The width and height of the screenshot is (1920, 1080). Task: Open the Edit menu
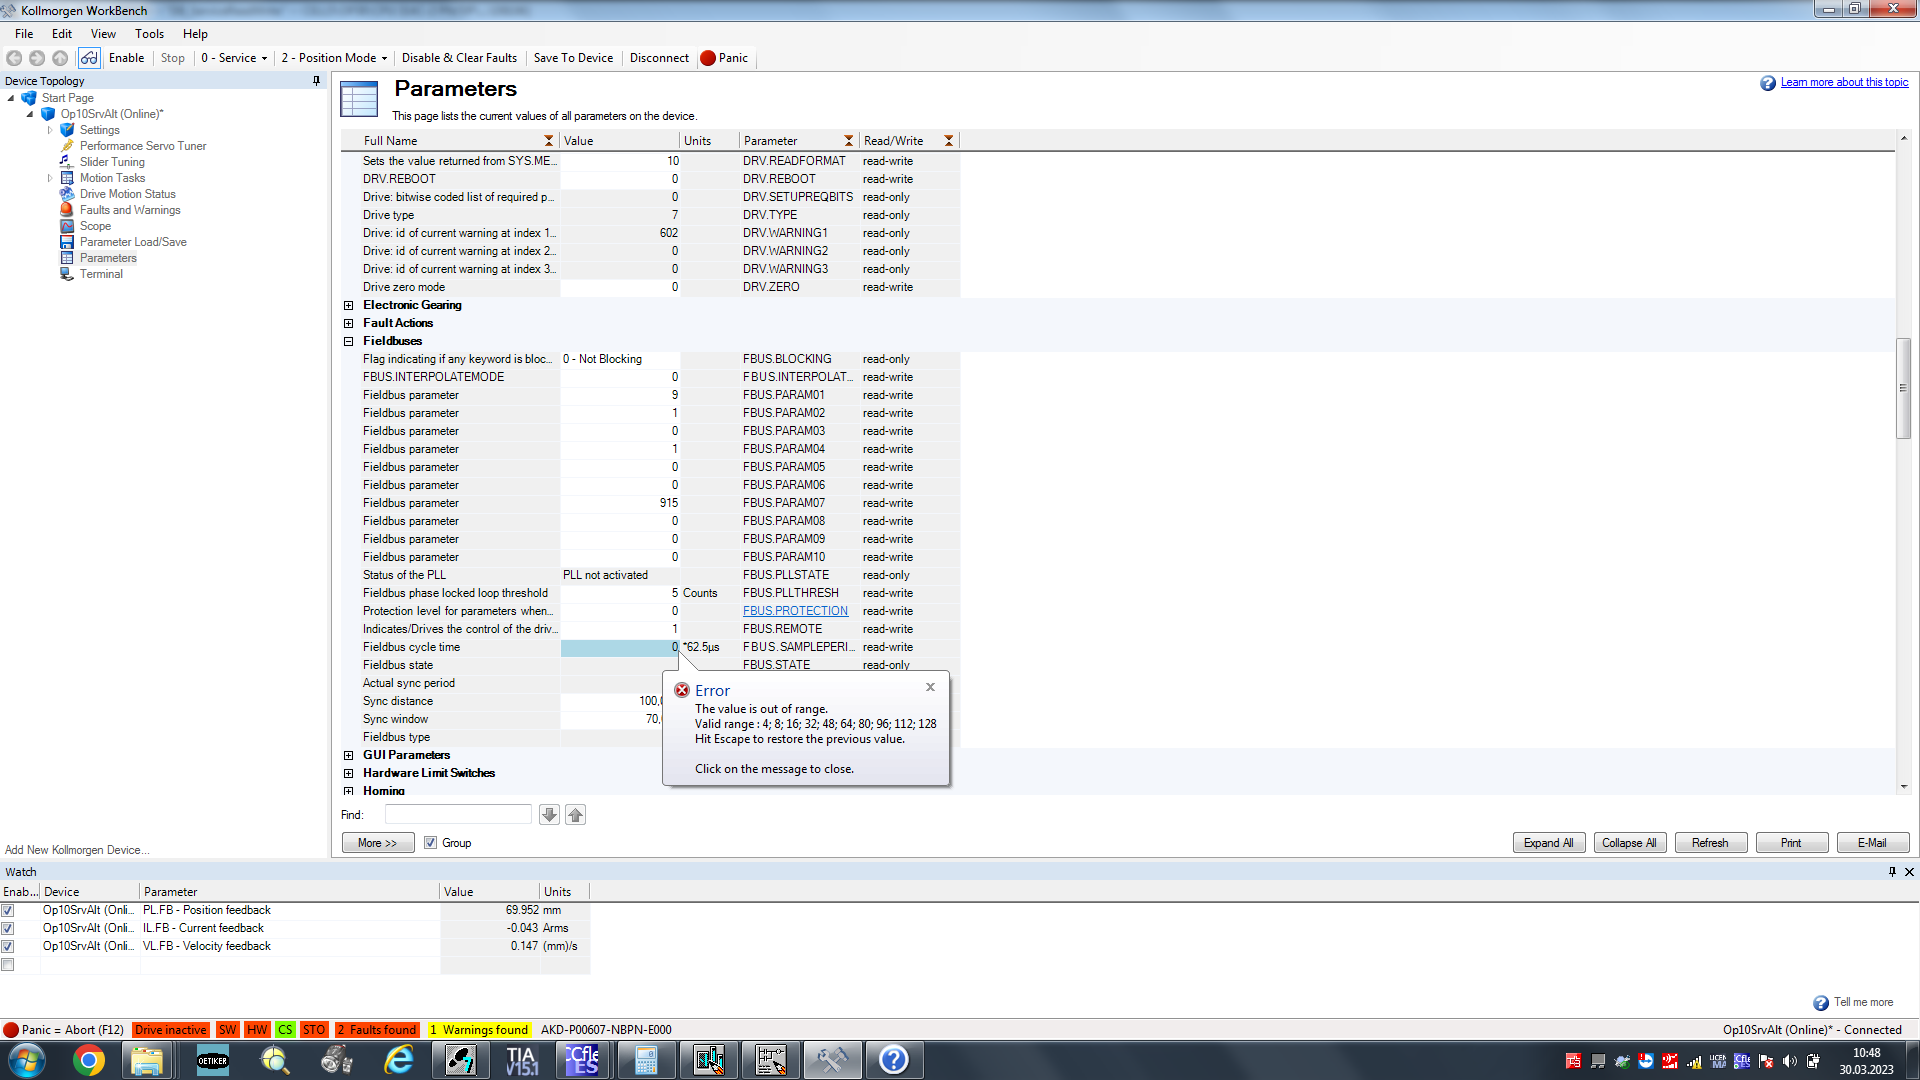pos(62,34)
